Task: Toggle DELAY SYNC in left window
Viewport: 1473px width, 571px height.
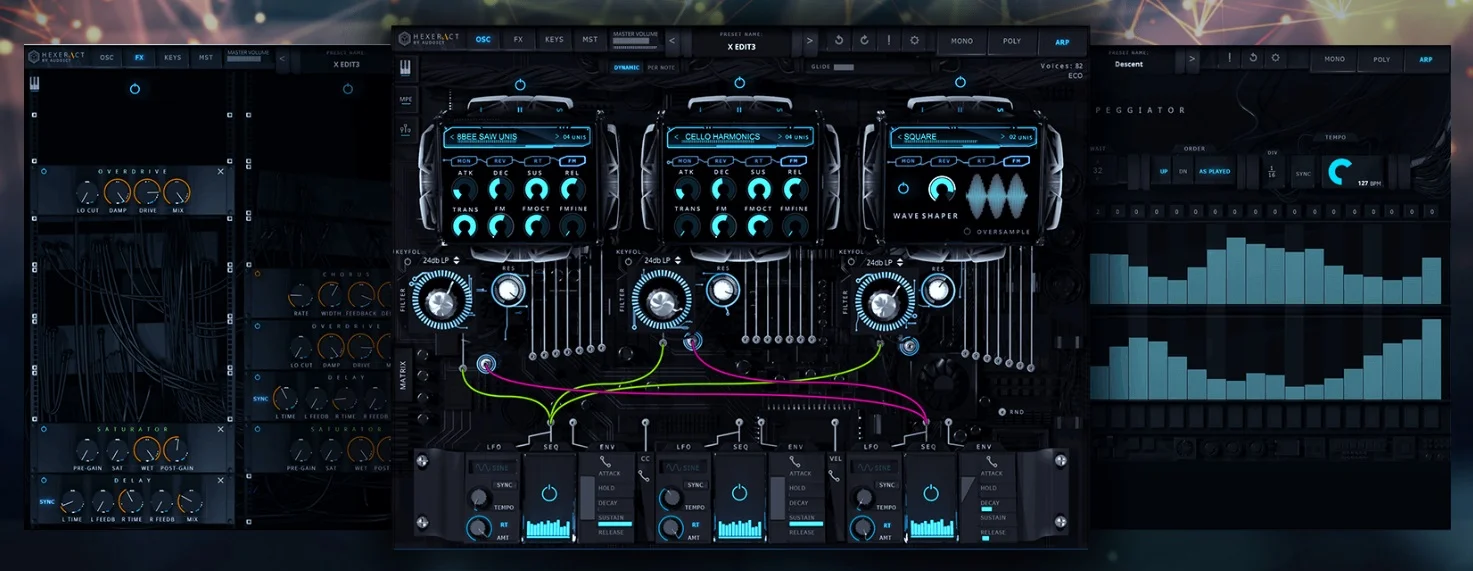Action: pos(46,501)
